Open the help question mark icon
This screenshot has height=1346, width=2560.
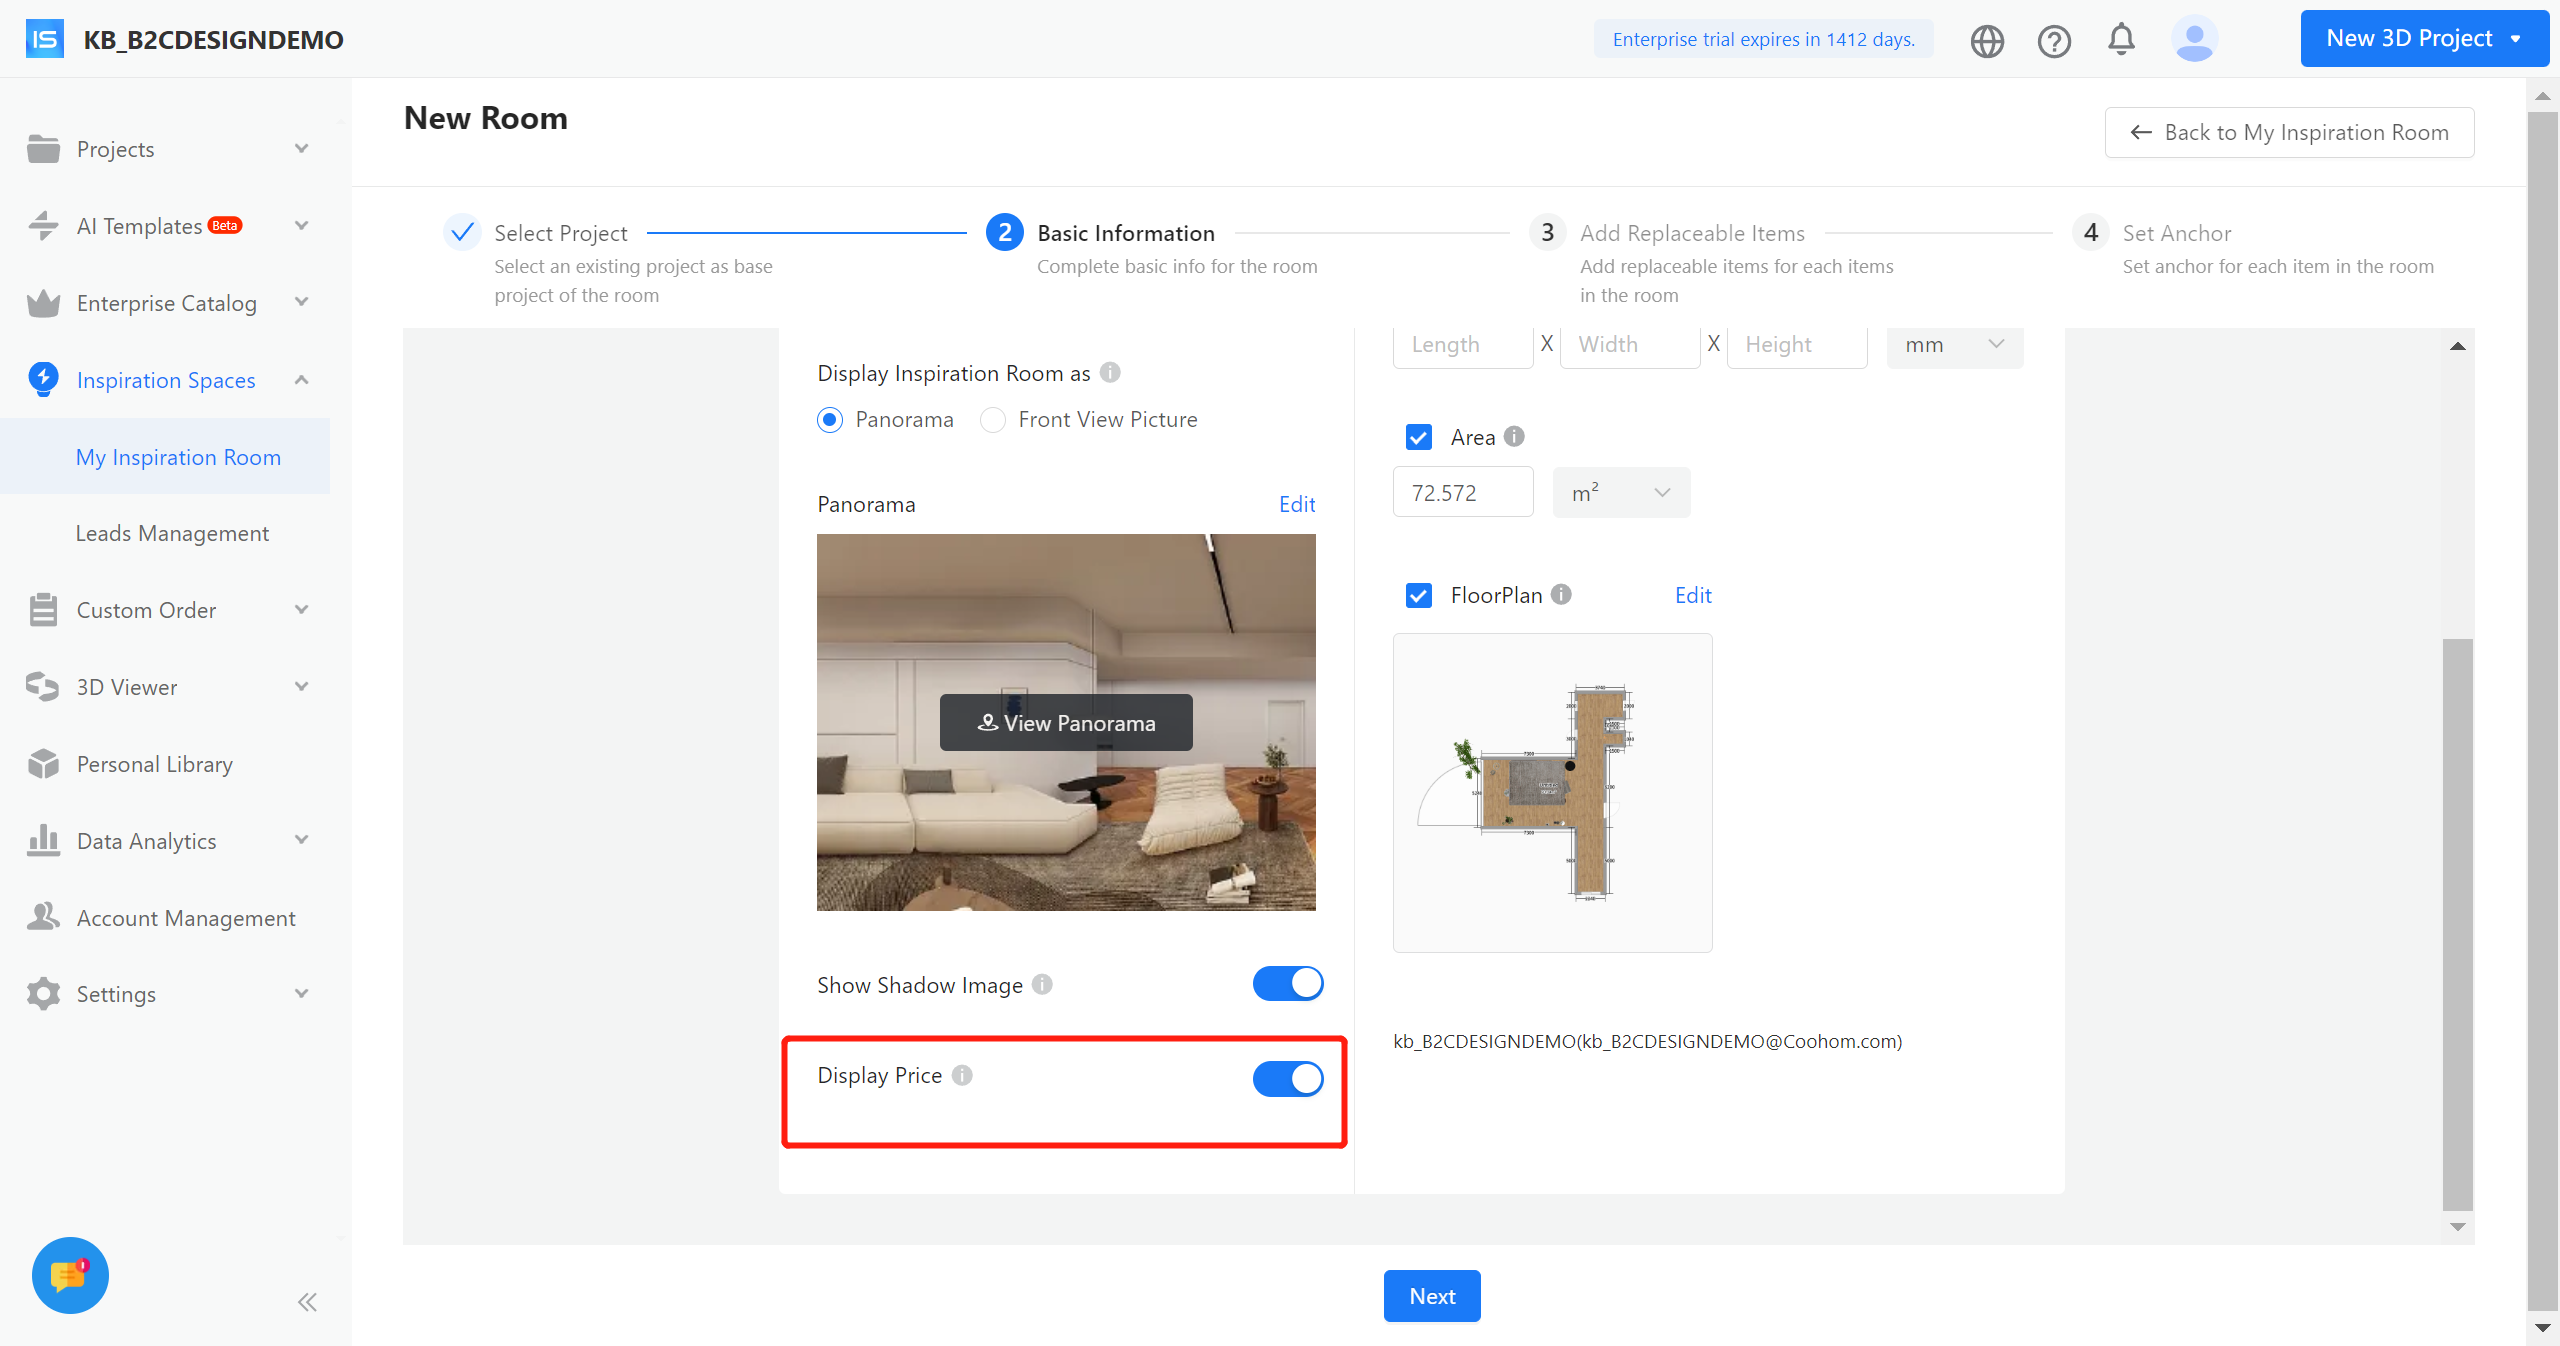click(x=2054, y=41)
